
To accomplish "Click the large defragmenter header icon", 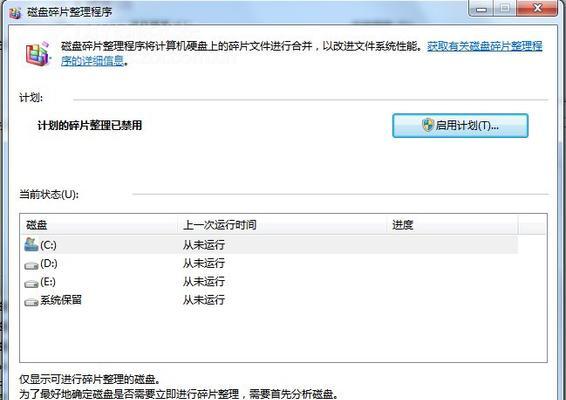I will tap(38, 54).
